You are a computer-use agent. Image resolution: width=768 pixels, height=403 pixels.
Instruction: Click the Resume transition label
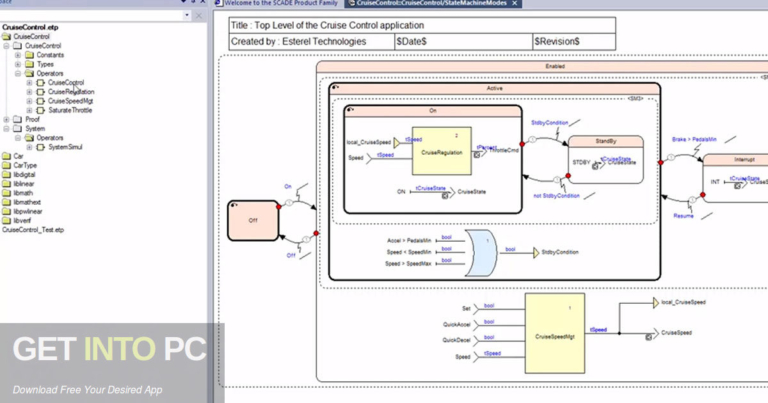tap(683, 216)
